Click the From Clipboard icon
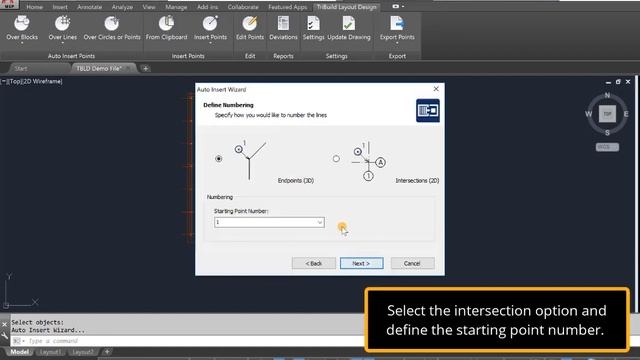640x360 pixels. pyautogui.click(x=166, y=24)
